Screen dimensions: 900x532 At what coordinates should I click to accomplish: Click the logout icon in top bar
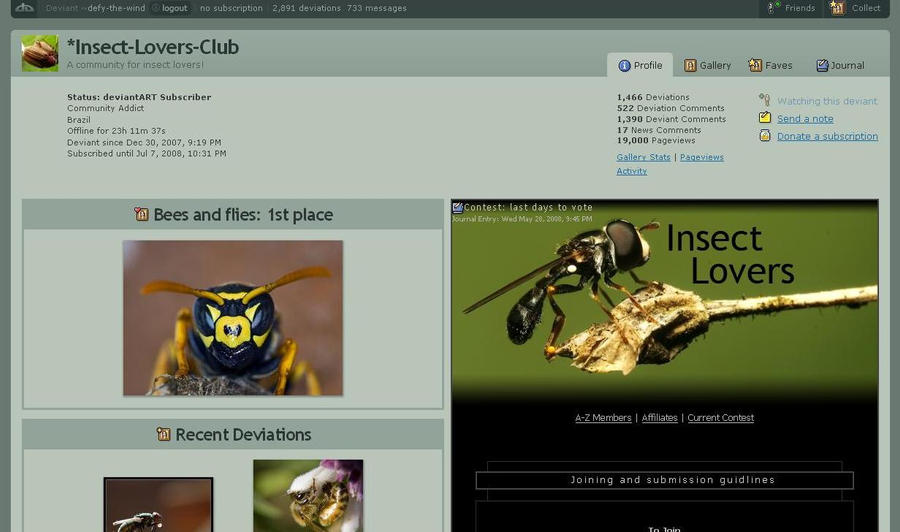[x=155, y=8]
